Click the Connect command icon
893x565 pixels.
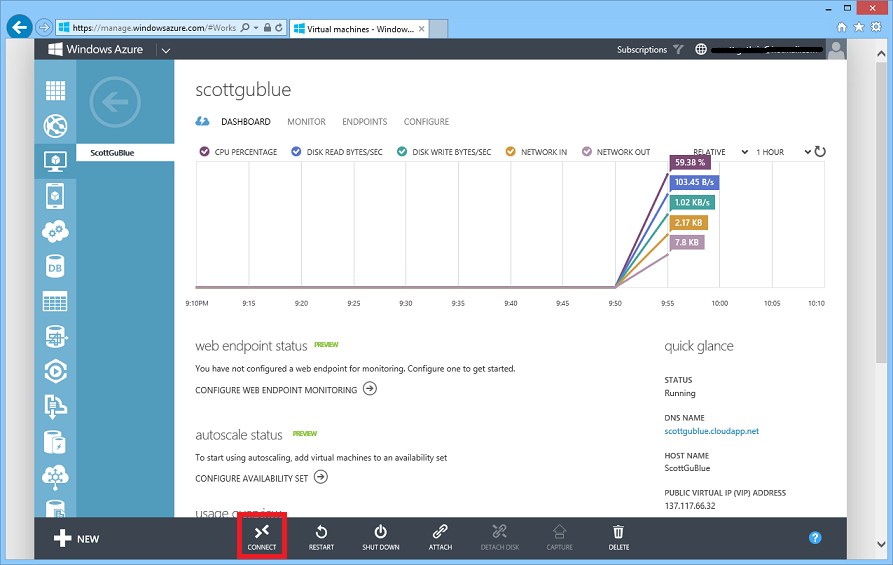point(262,532)
